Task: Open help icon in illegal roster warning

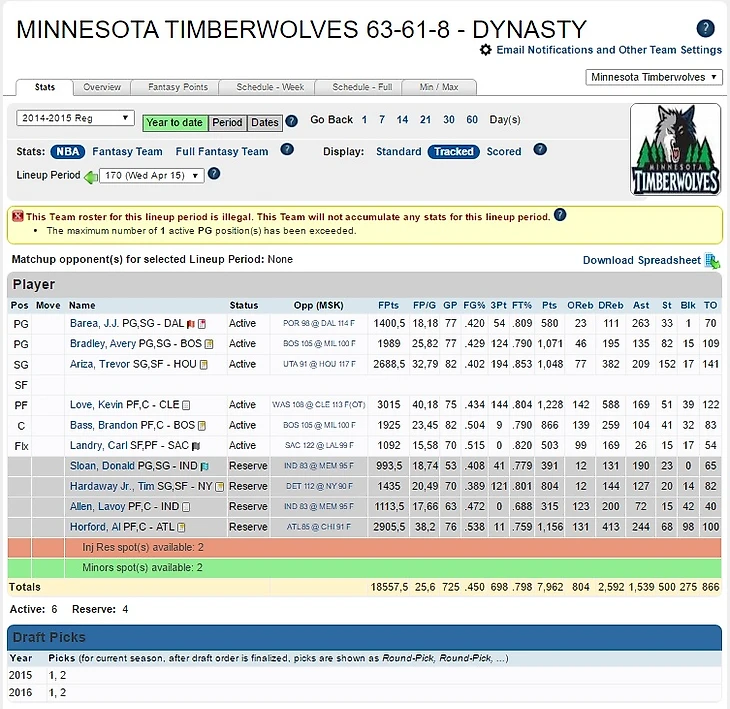Action: pos(560,215)
